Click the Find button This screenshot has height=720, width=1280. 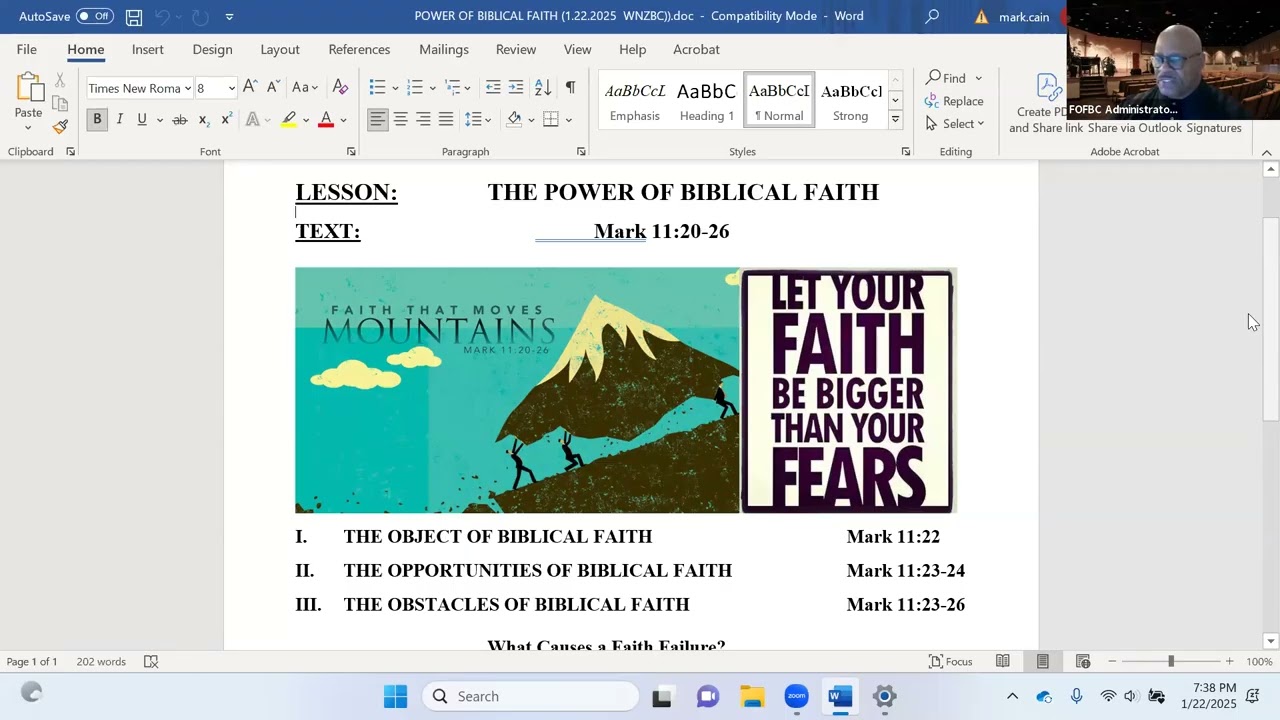pos(945,78)
